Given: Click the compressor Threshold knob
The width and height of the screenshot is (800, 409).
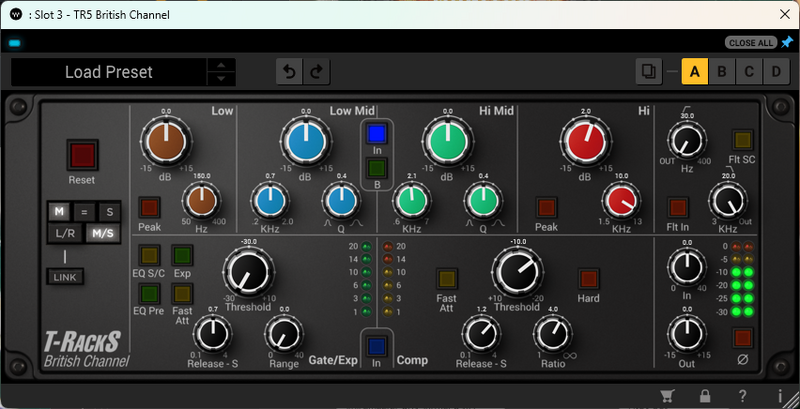Looking at the screenshot, I should click(x=517, y=272).
